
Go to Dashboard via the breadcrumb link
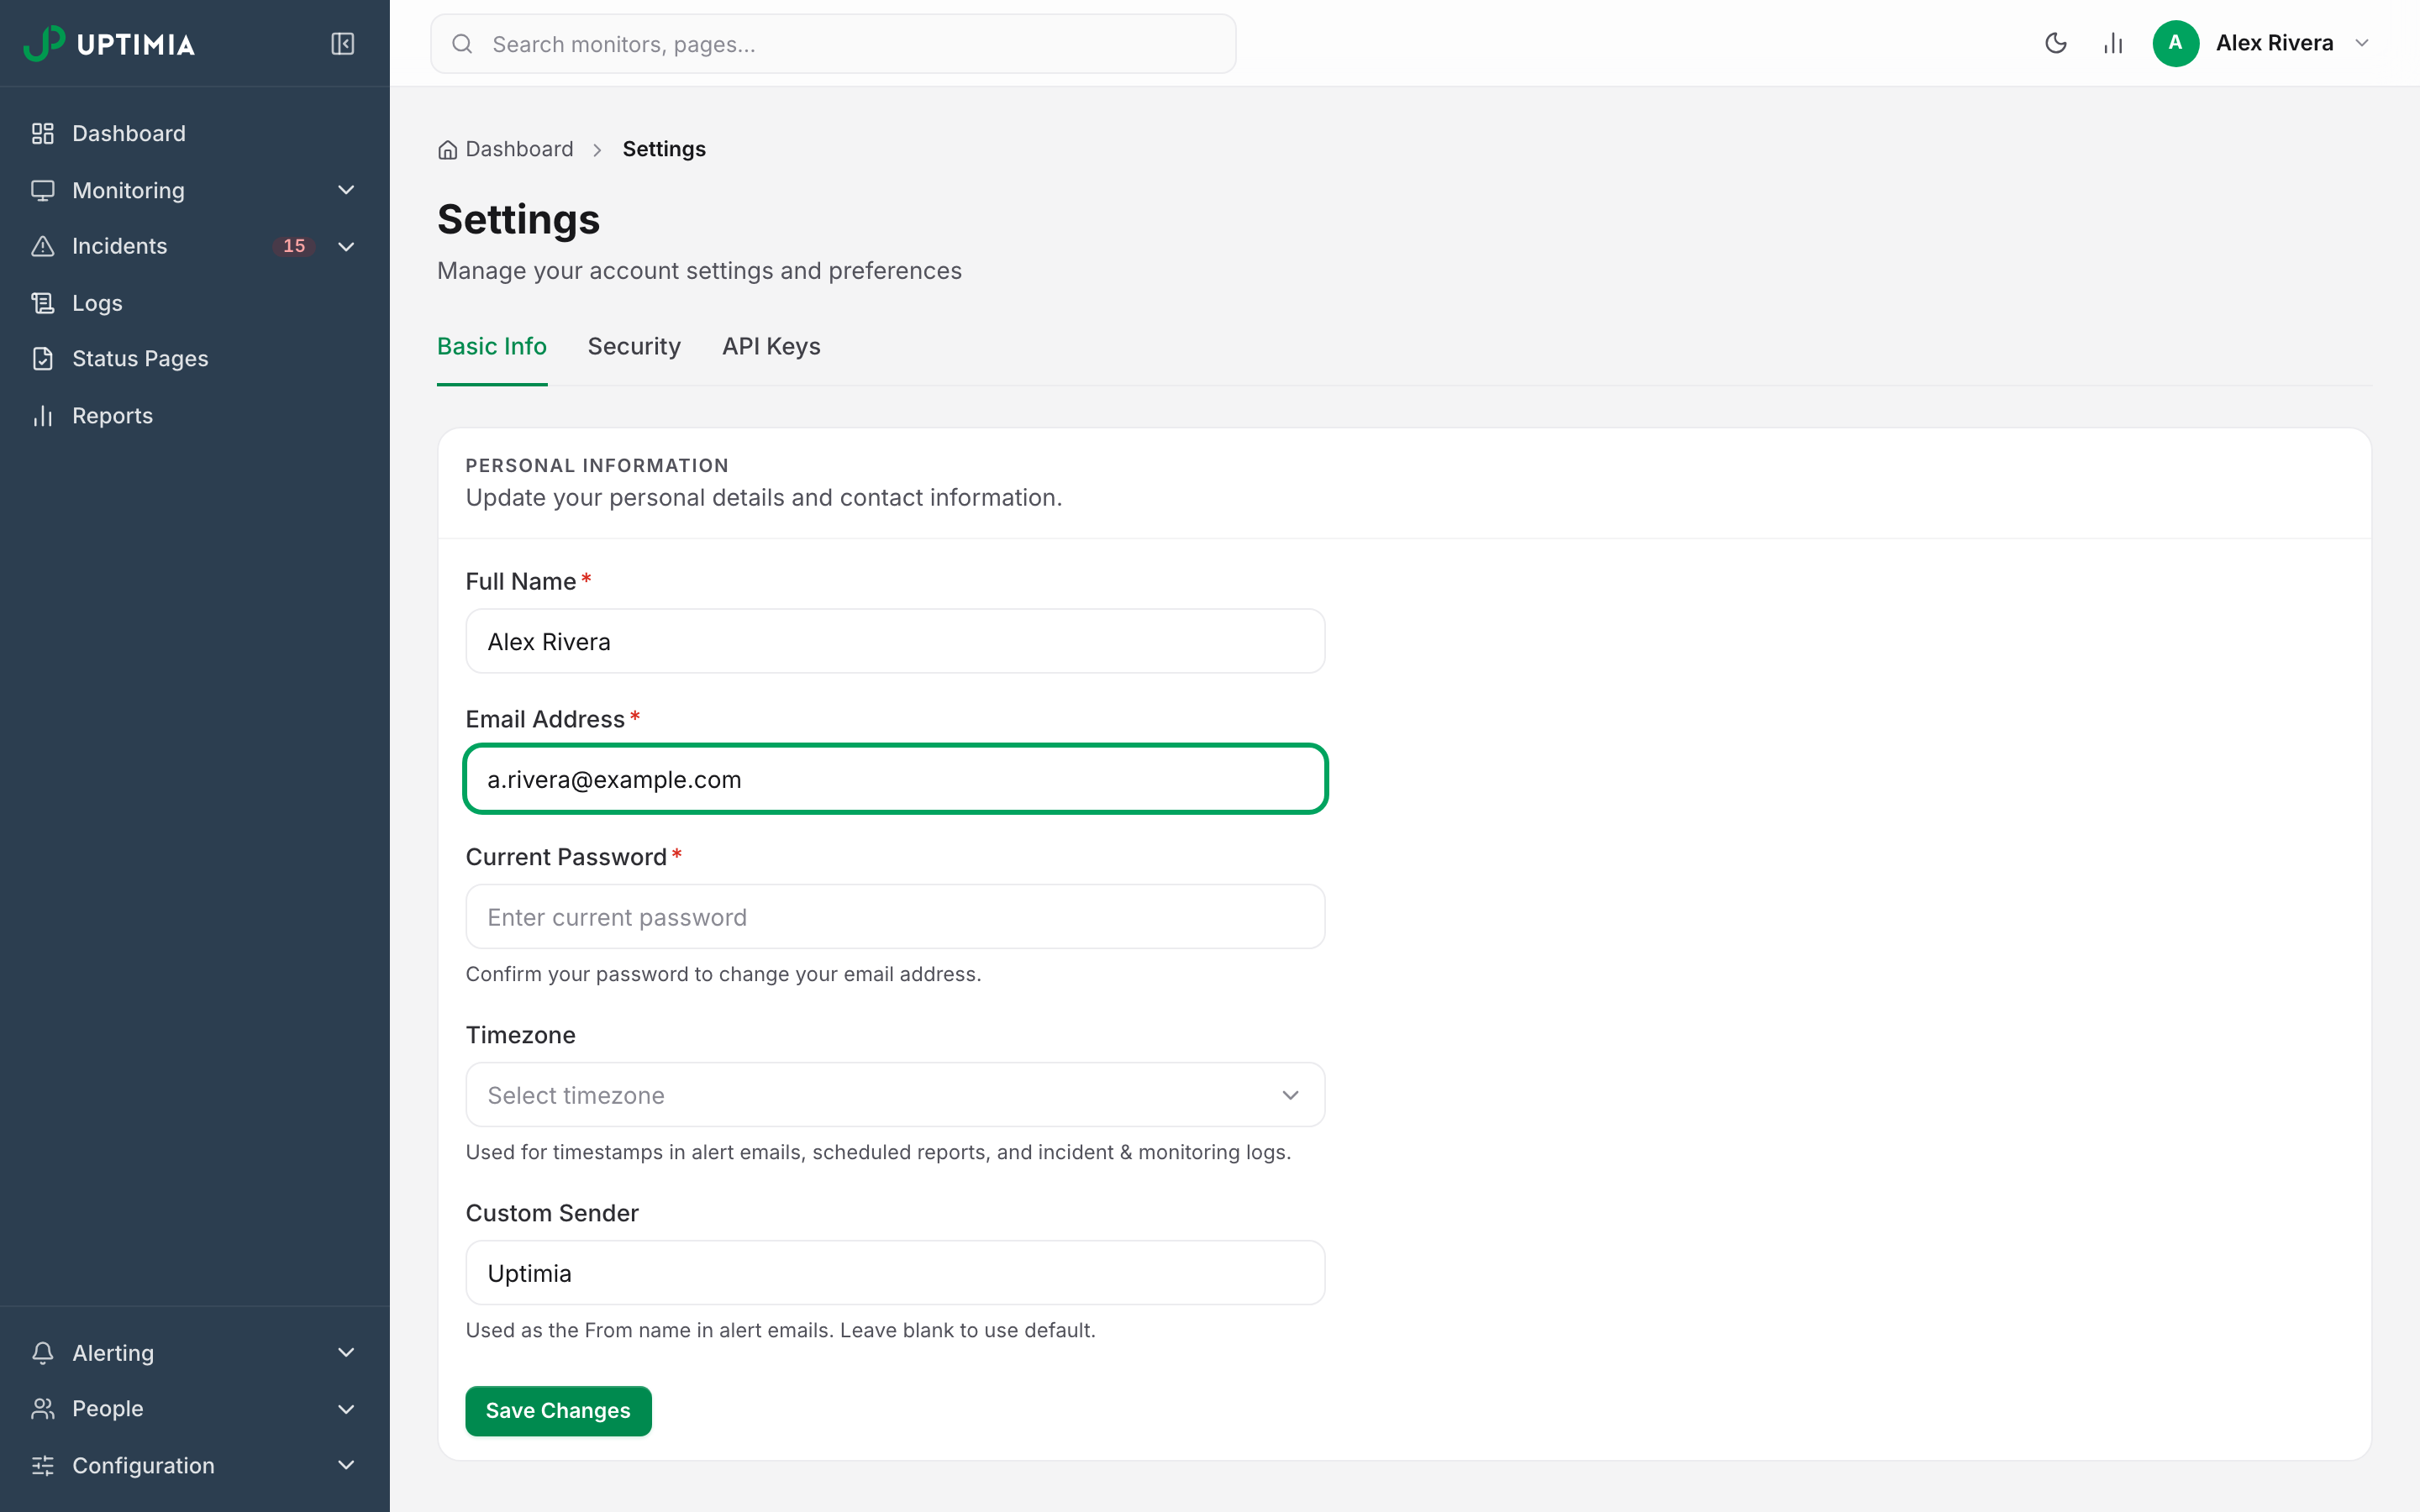[x=519, y=149]
